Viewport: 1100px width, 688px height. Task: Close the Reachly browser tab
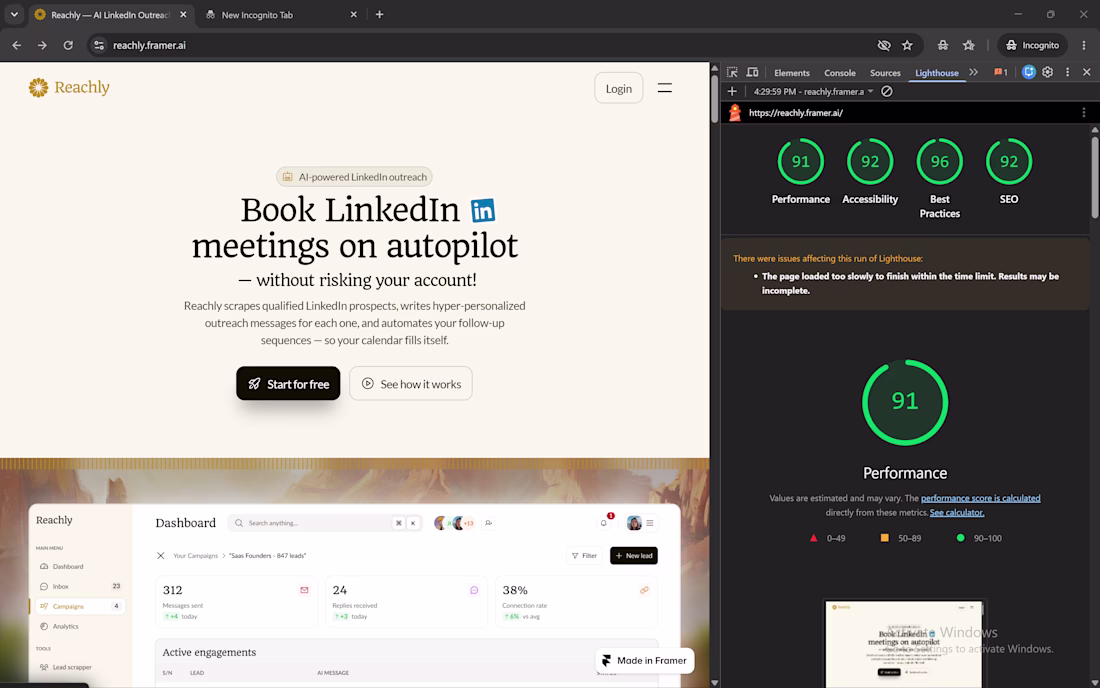[183, 14]
